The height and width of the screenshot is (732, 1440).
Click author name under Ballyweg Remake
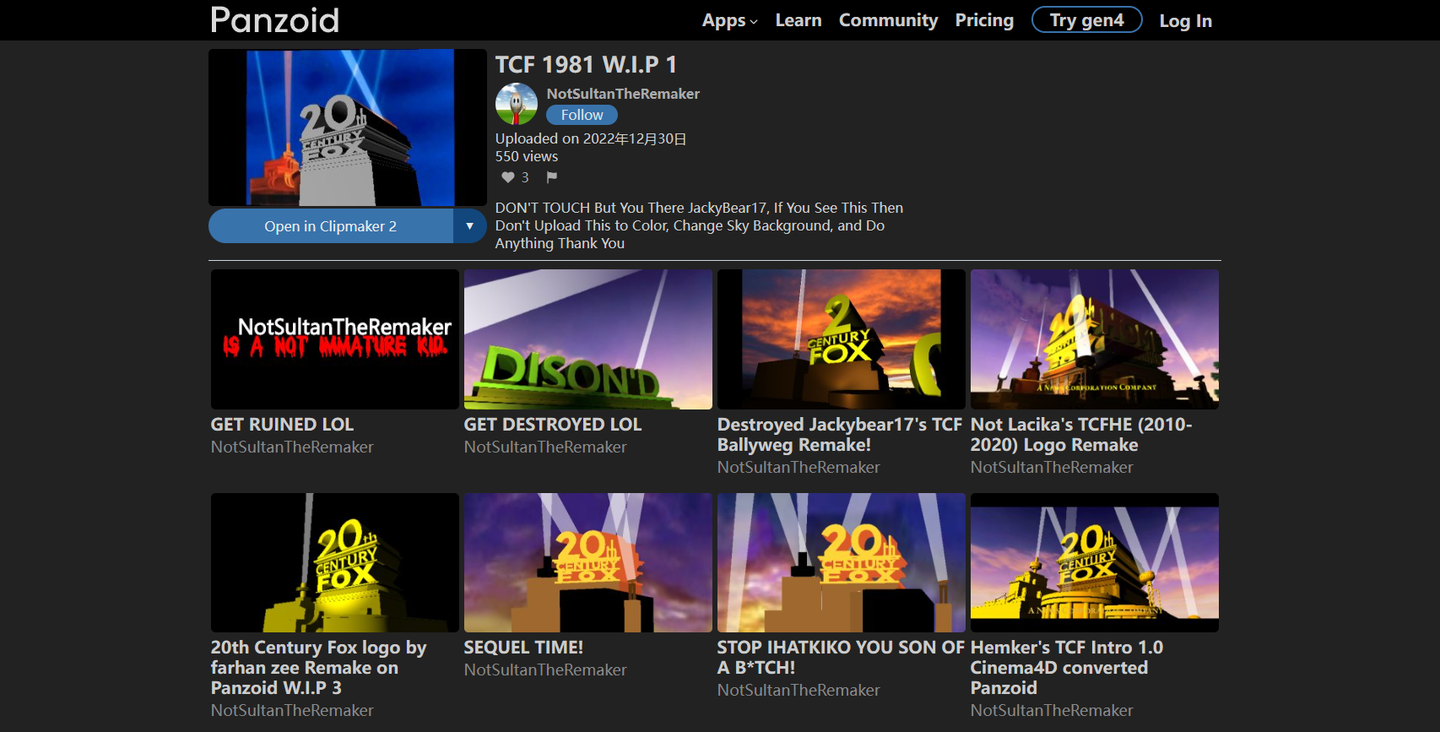pyautogui.click(x=798, y=467)
